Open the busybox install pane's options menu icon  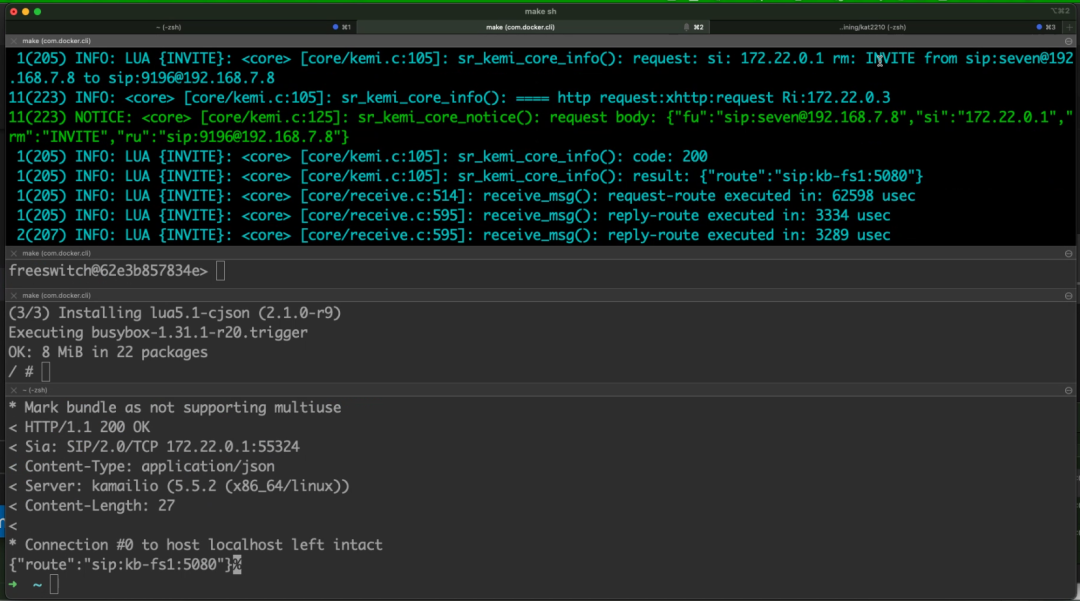(x=1069, y=296)
